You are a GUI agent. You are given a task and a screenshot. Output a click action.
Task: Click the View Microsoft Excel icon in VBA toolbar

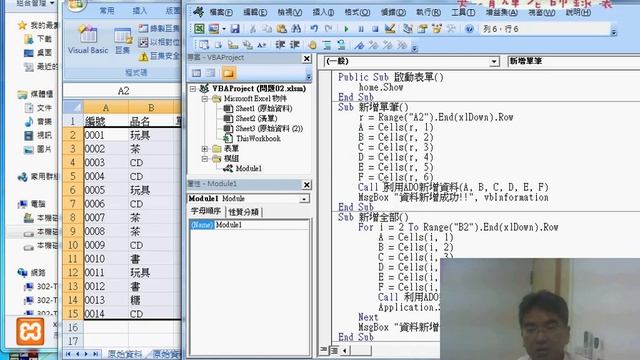199,29
